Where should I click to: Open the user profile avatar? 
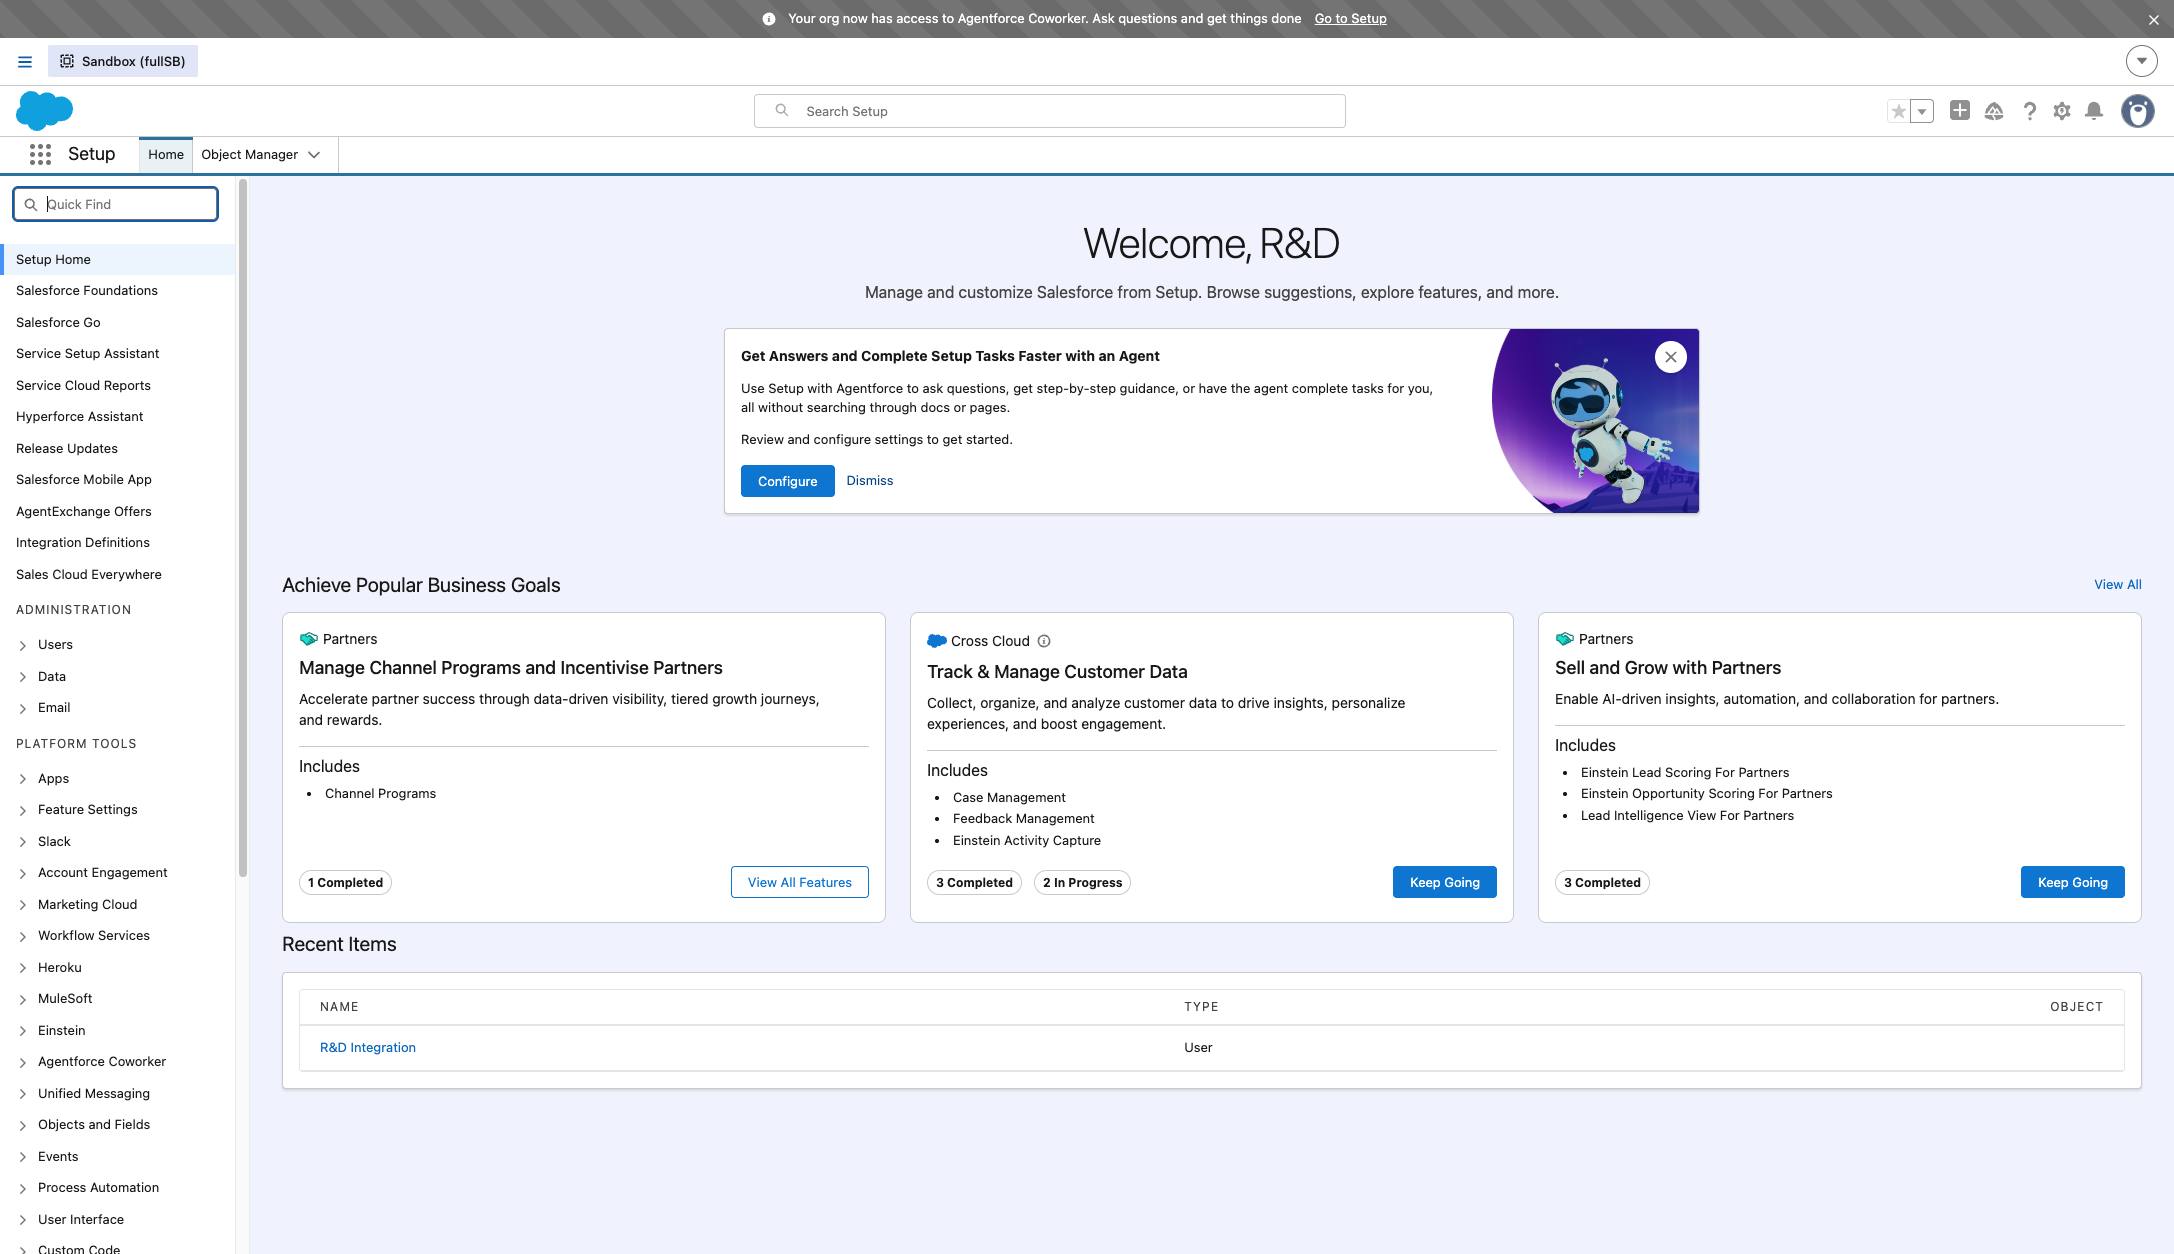2138,111
